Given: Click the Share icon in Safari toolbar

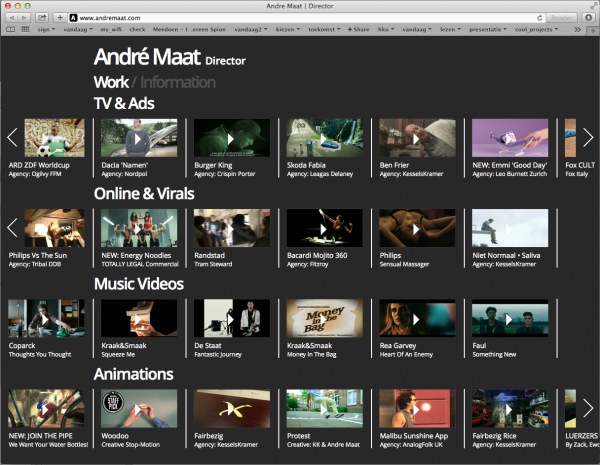Looking at the screenshot, I should click(x=43, y=18).
